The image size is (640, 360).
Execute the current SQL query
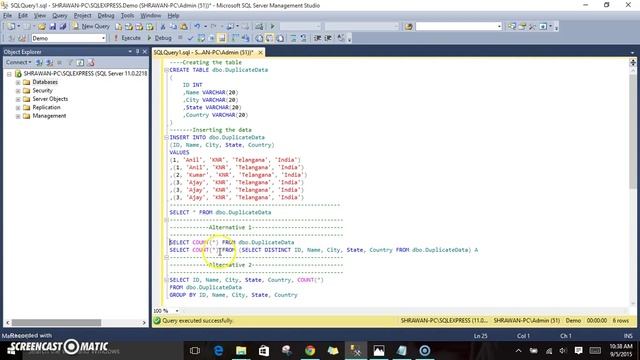[127, 38]
